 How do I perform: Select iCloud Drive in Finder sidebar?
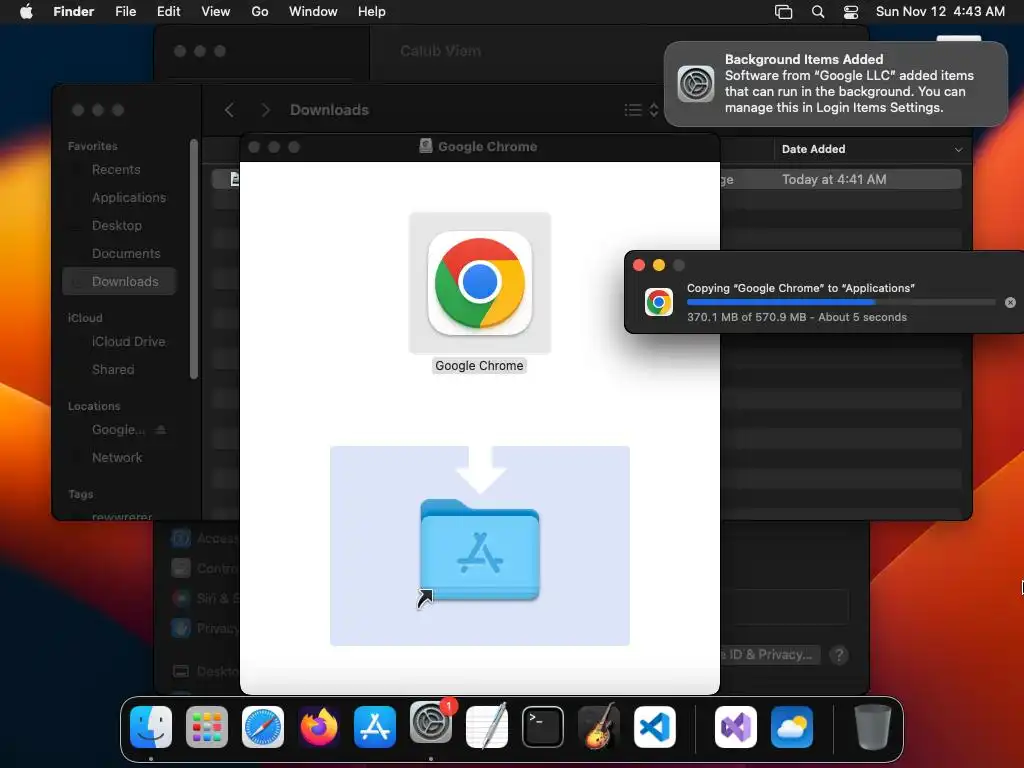129,342
